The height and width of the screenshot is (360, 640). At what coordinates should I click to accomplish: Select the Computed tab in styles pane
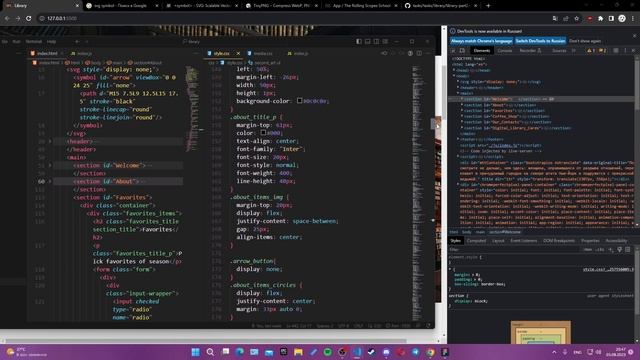tap(476, 241)
